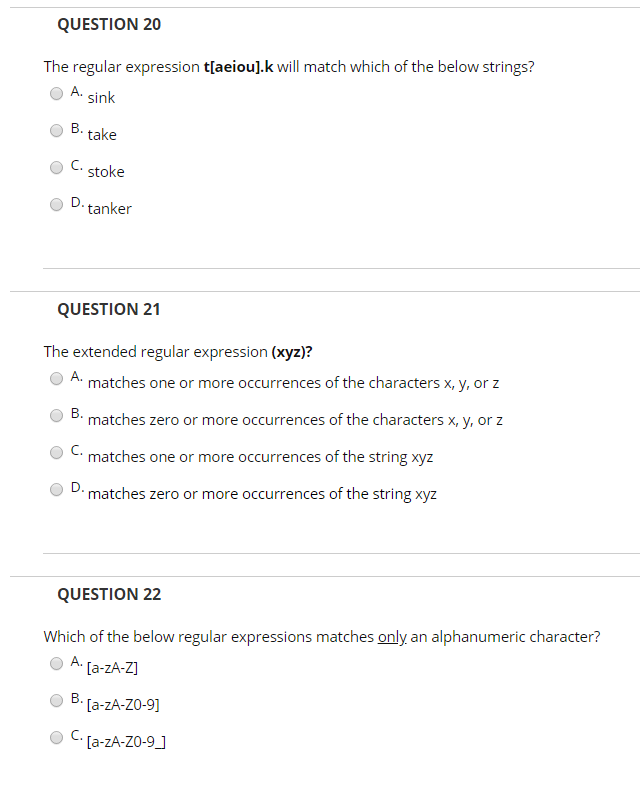640x788 pixels.
Task: Choose 'one or more occurrences of characters x, y, or z'
Action: pyautogui.click(x=56, y=378)
